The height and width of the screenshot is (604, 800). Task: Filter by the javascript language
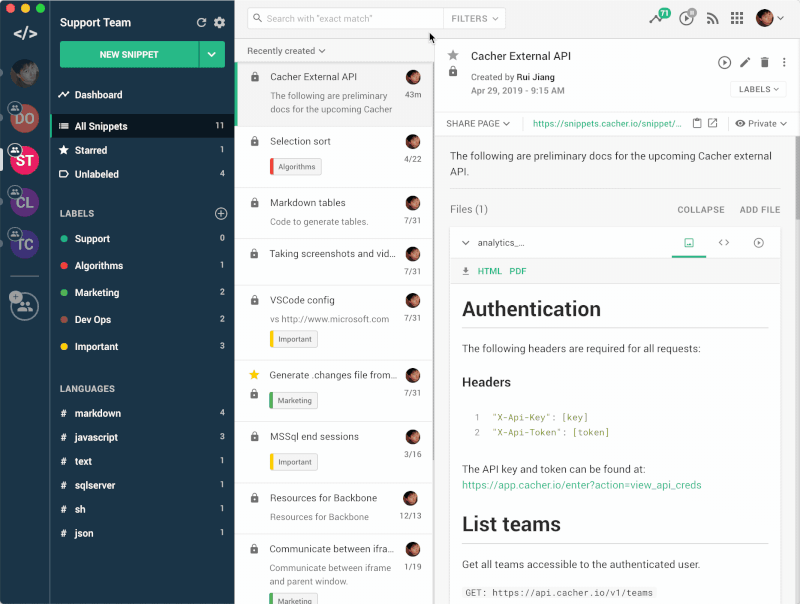142,437
